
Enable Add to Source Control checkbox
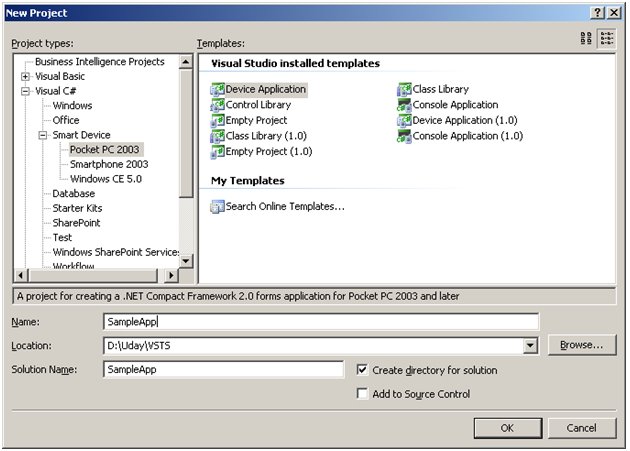362,393
